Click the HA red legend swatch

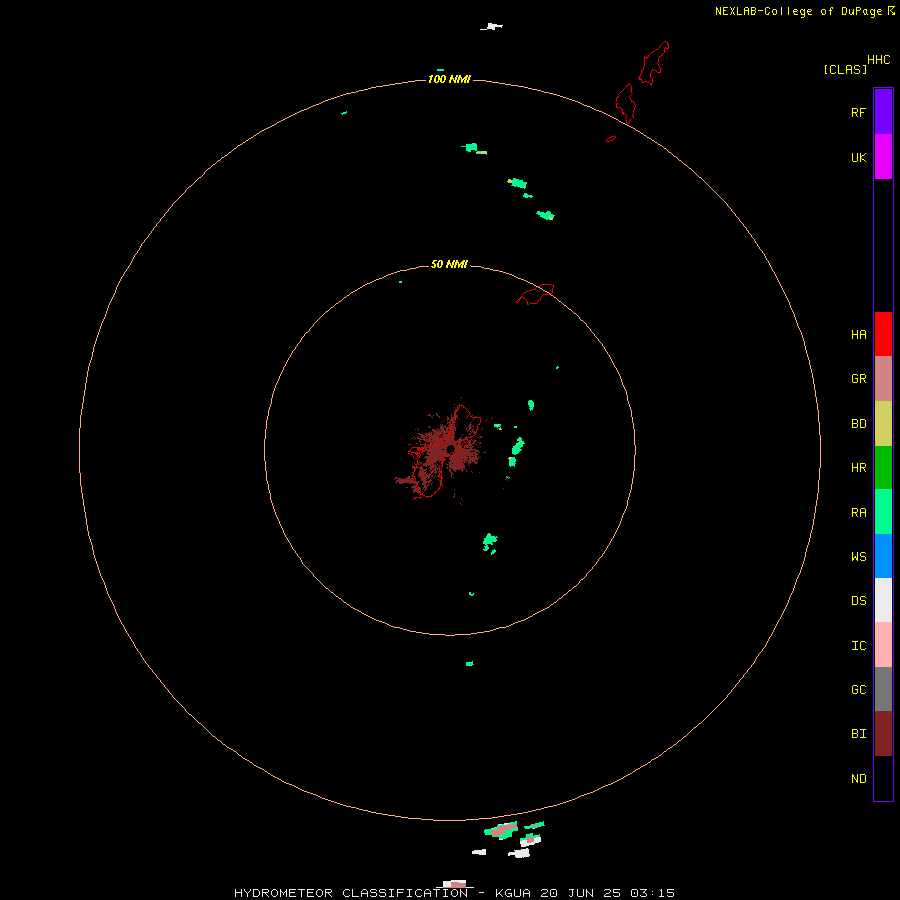[x=883, y=334]
